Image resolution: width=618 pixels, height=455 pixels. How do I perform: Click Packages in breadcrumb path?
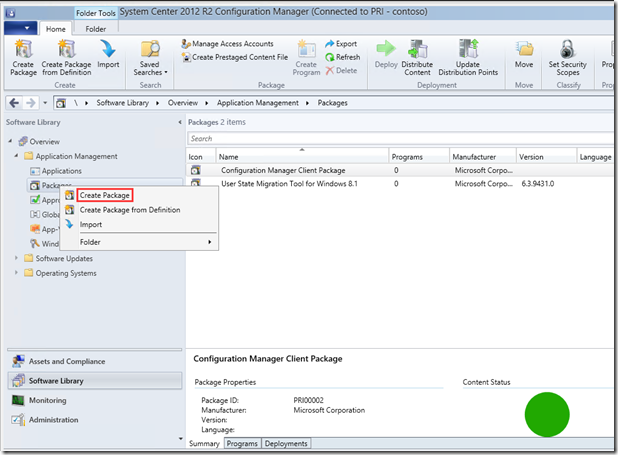pyautogui.click(x=333, y=103)
